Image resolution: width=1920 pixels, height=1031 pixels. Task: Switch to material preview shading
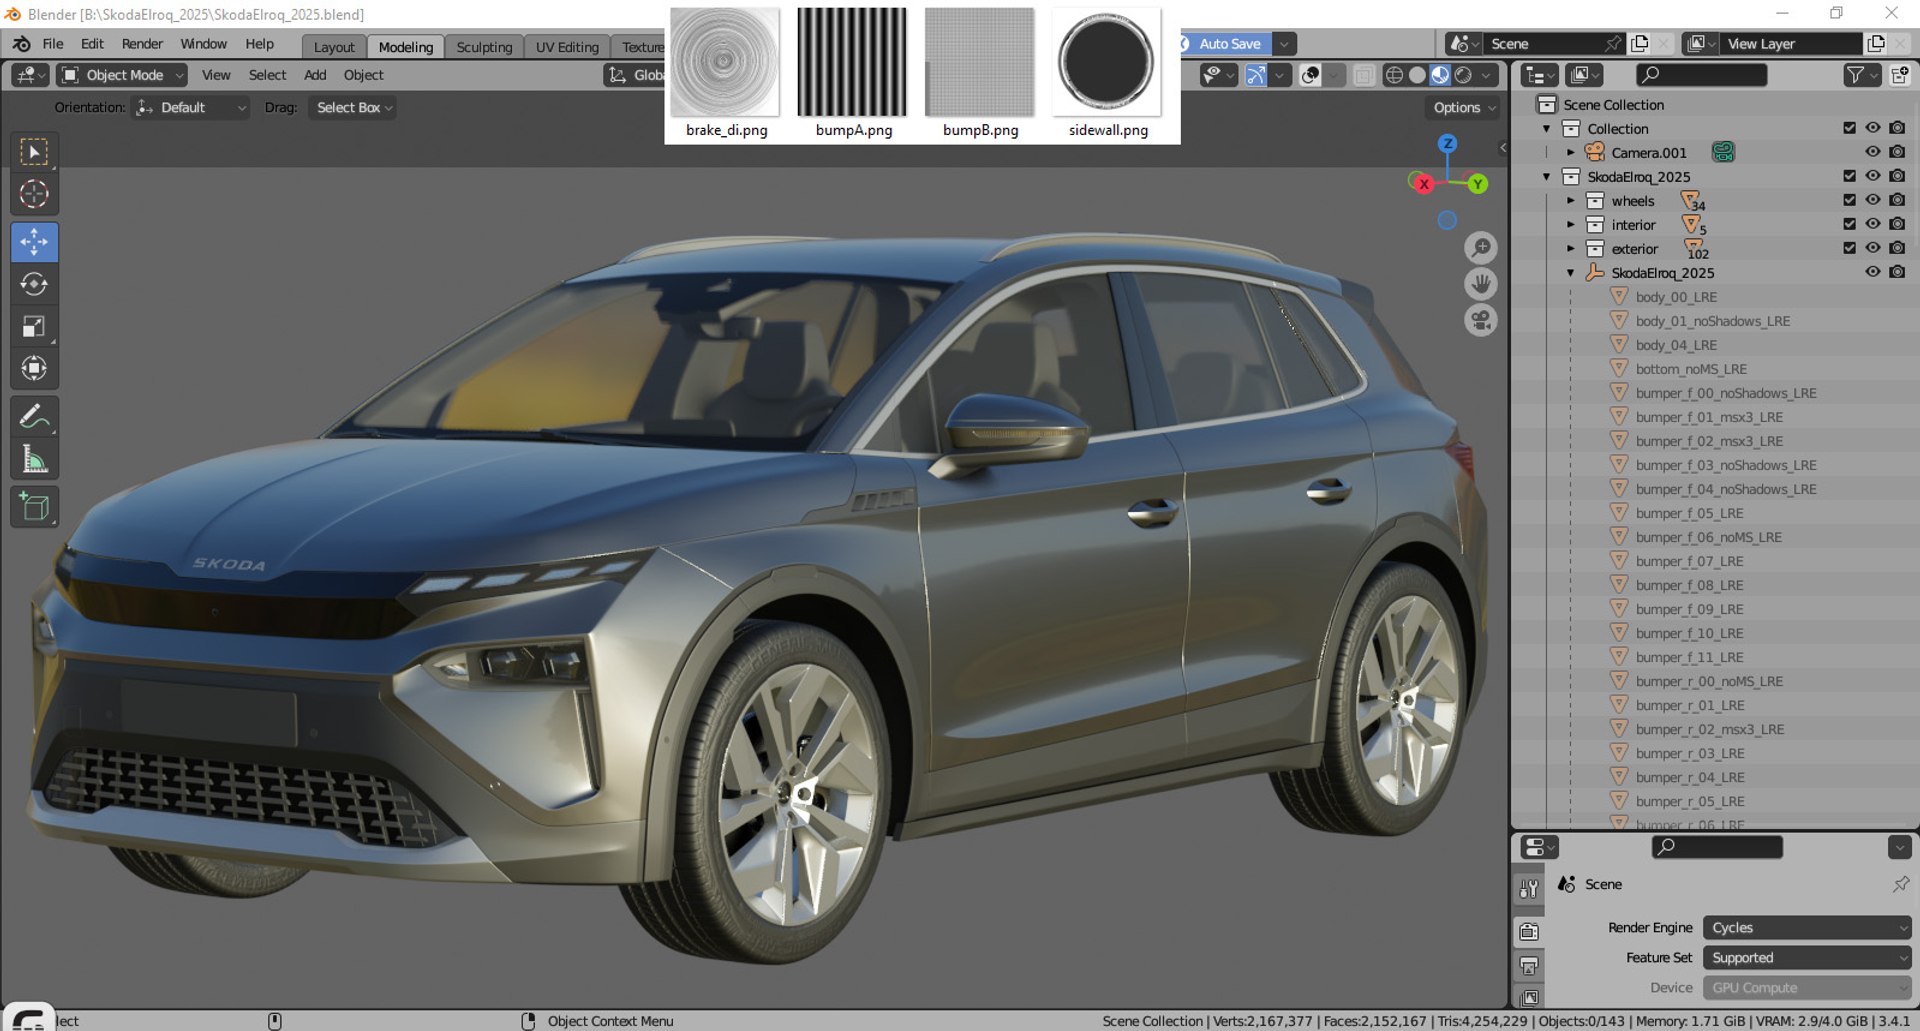point(1440,75)
